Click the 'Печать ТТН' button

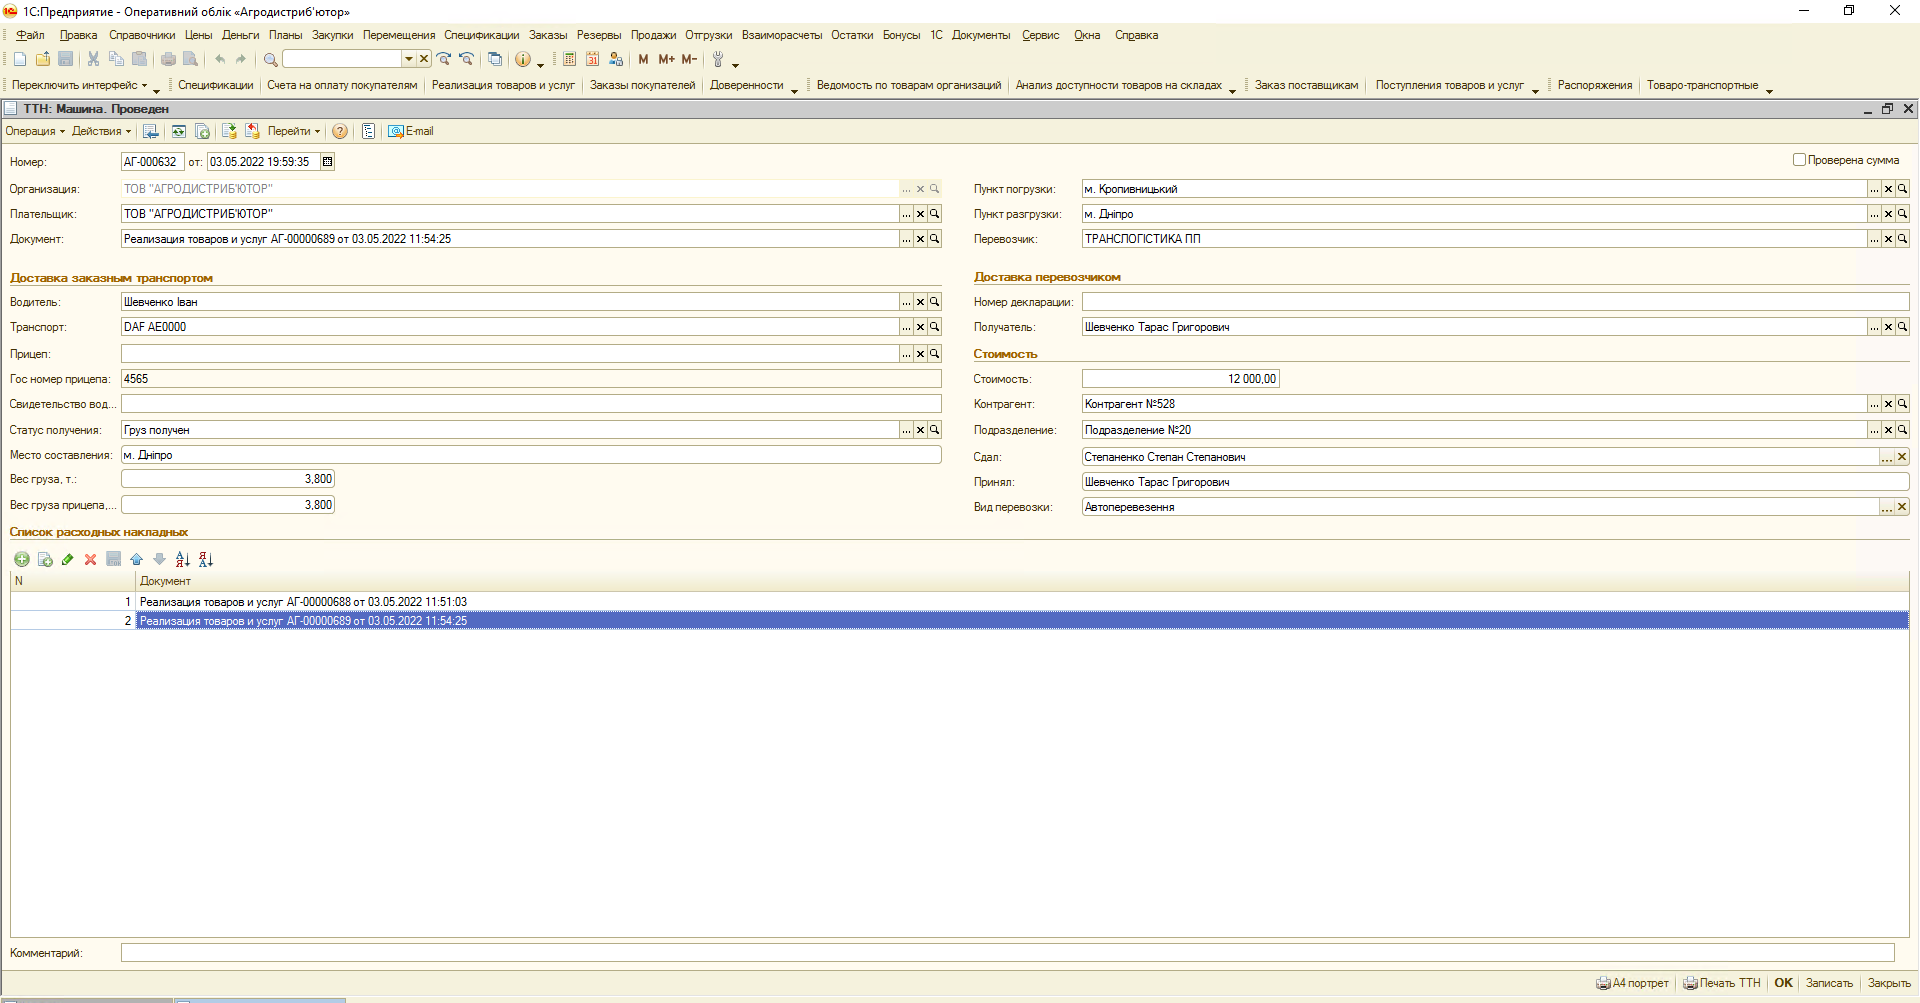pyautogui.click(x=1722, y=983)
